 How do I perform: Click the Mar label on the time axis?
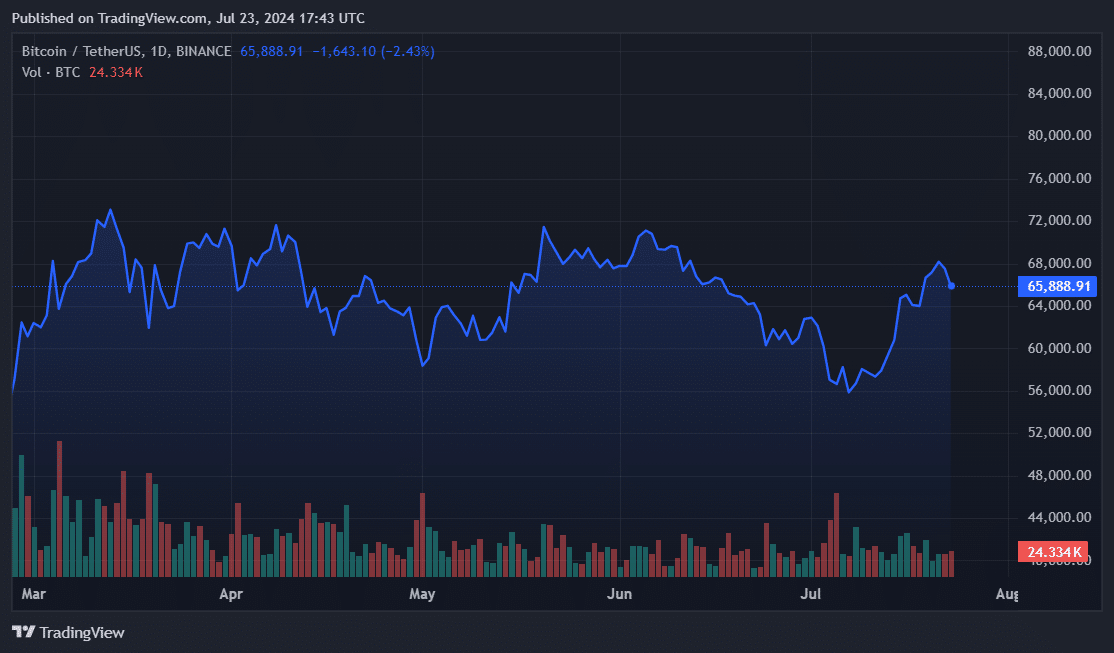[x=33, y=594]
